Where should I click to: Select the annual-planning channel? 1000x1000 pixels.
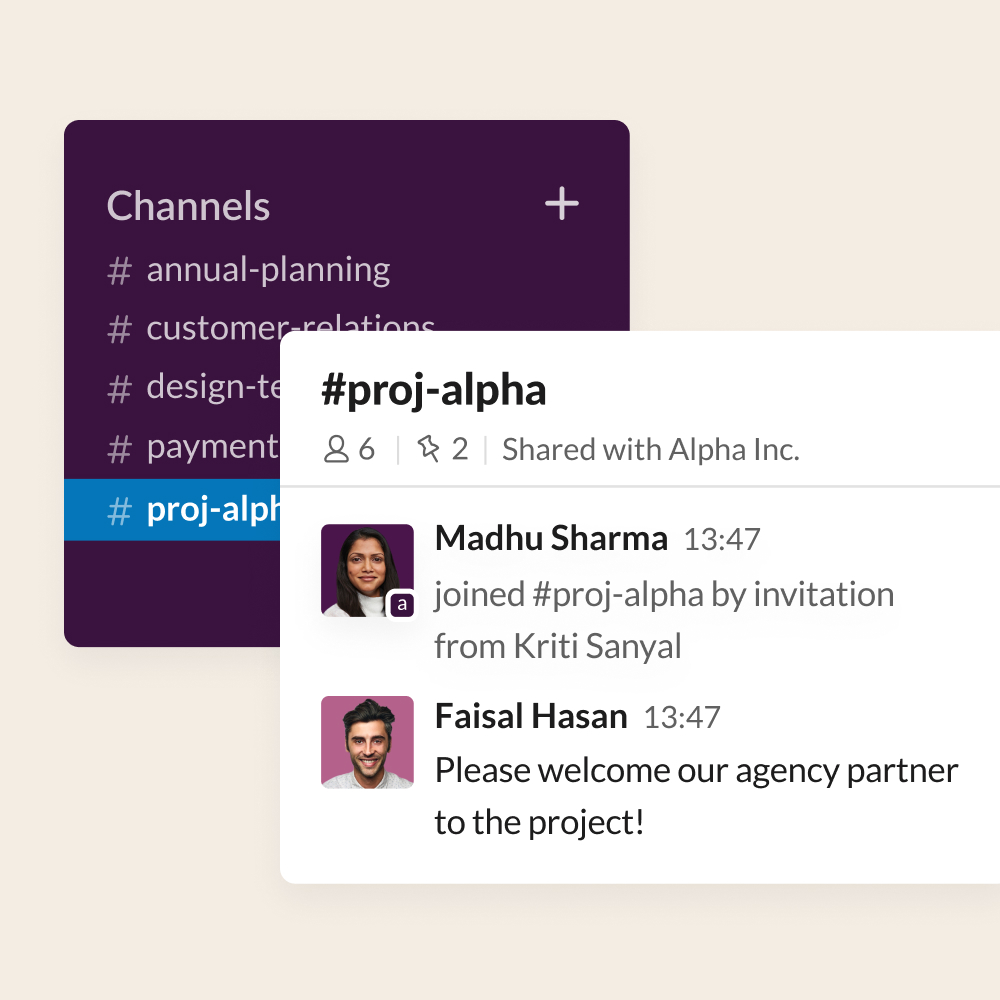(268, 270)
